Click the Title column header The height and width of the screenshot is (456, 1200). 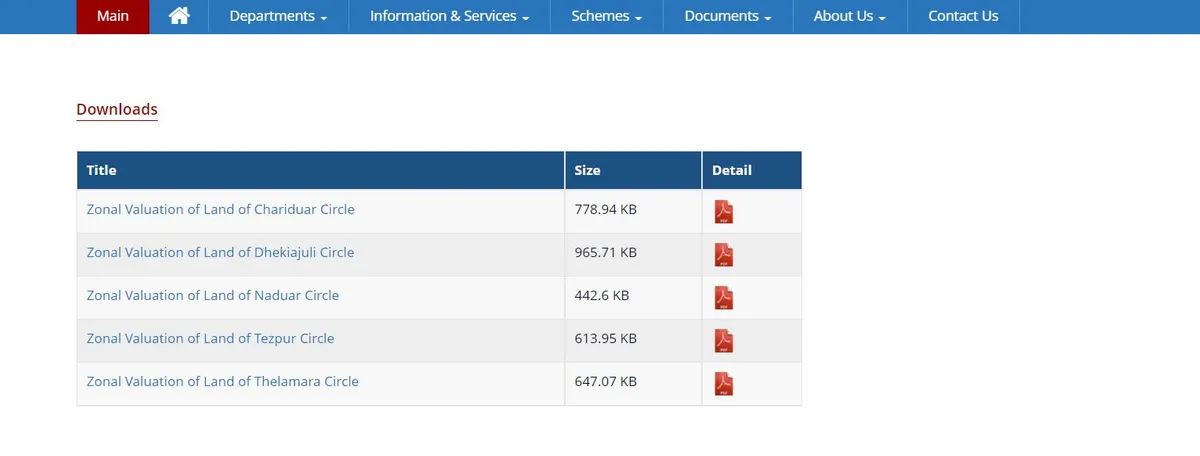click(x=102, y=171)
